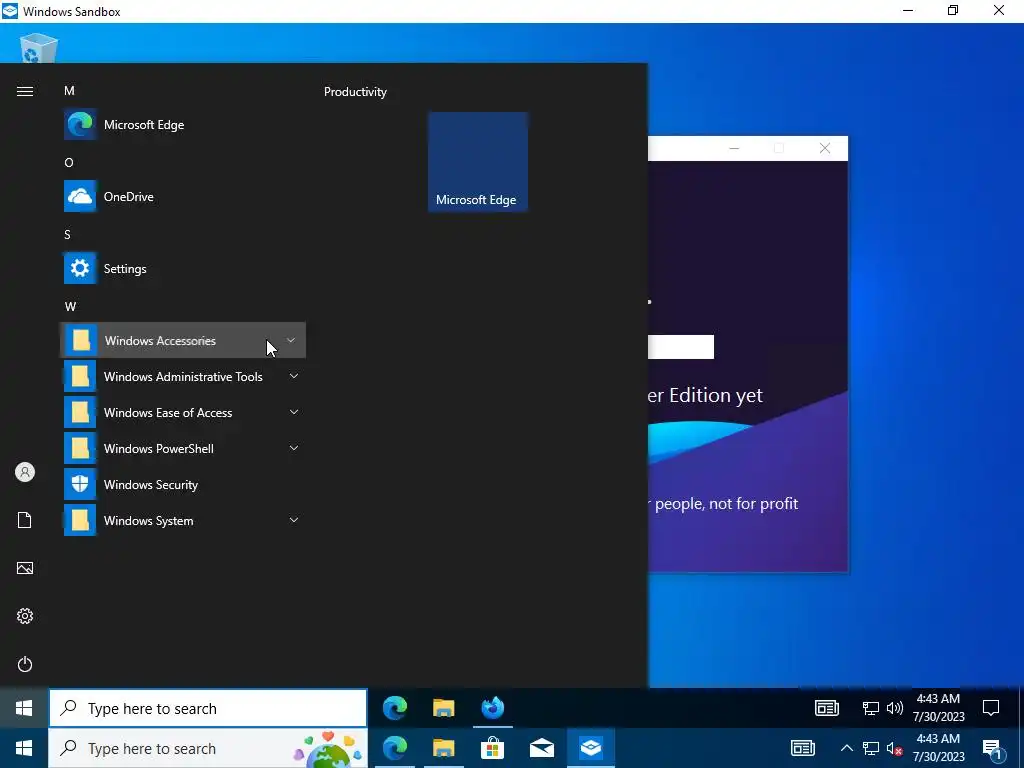
Task: Minimize the Windows Sandbox window
Action: pos(908,10)
